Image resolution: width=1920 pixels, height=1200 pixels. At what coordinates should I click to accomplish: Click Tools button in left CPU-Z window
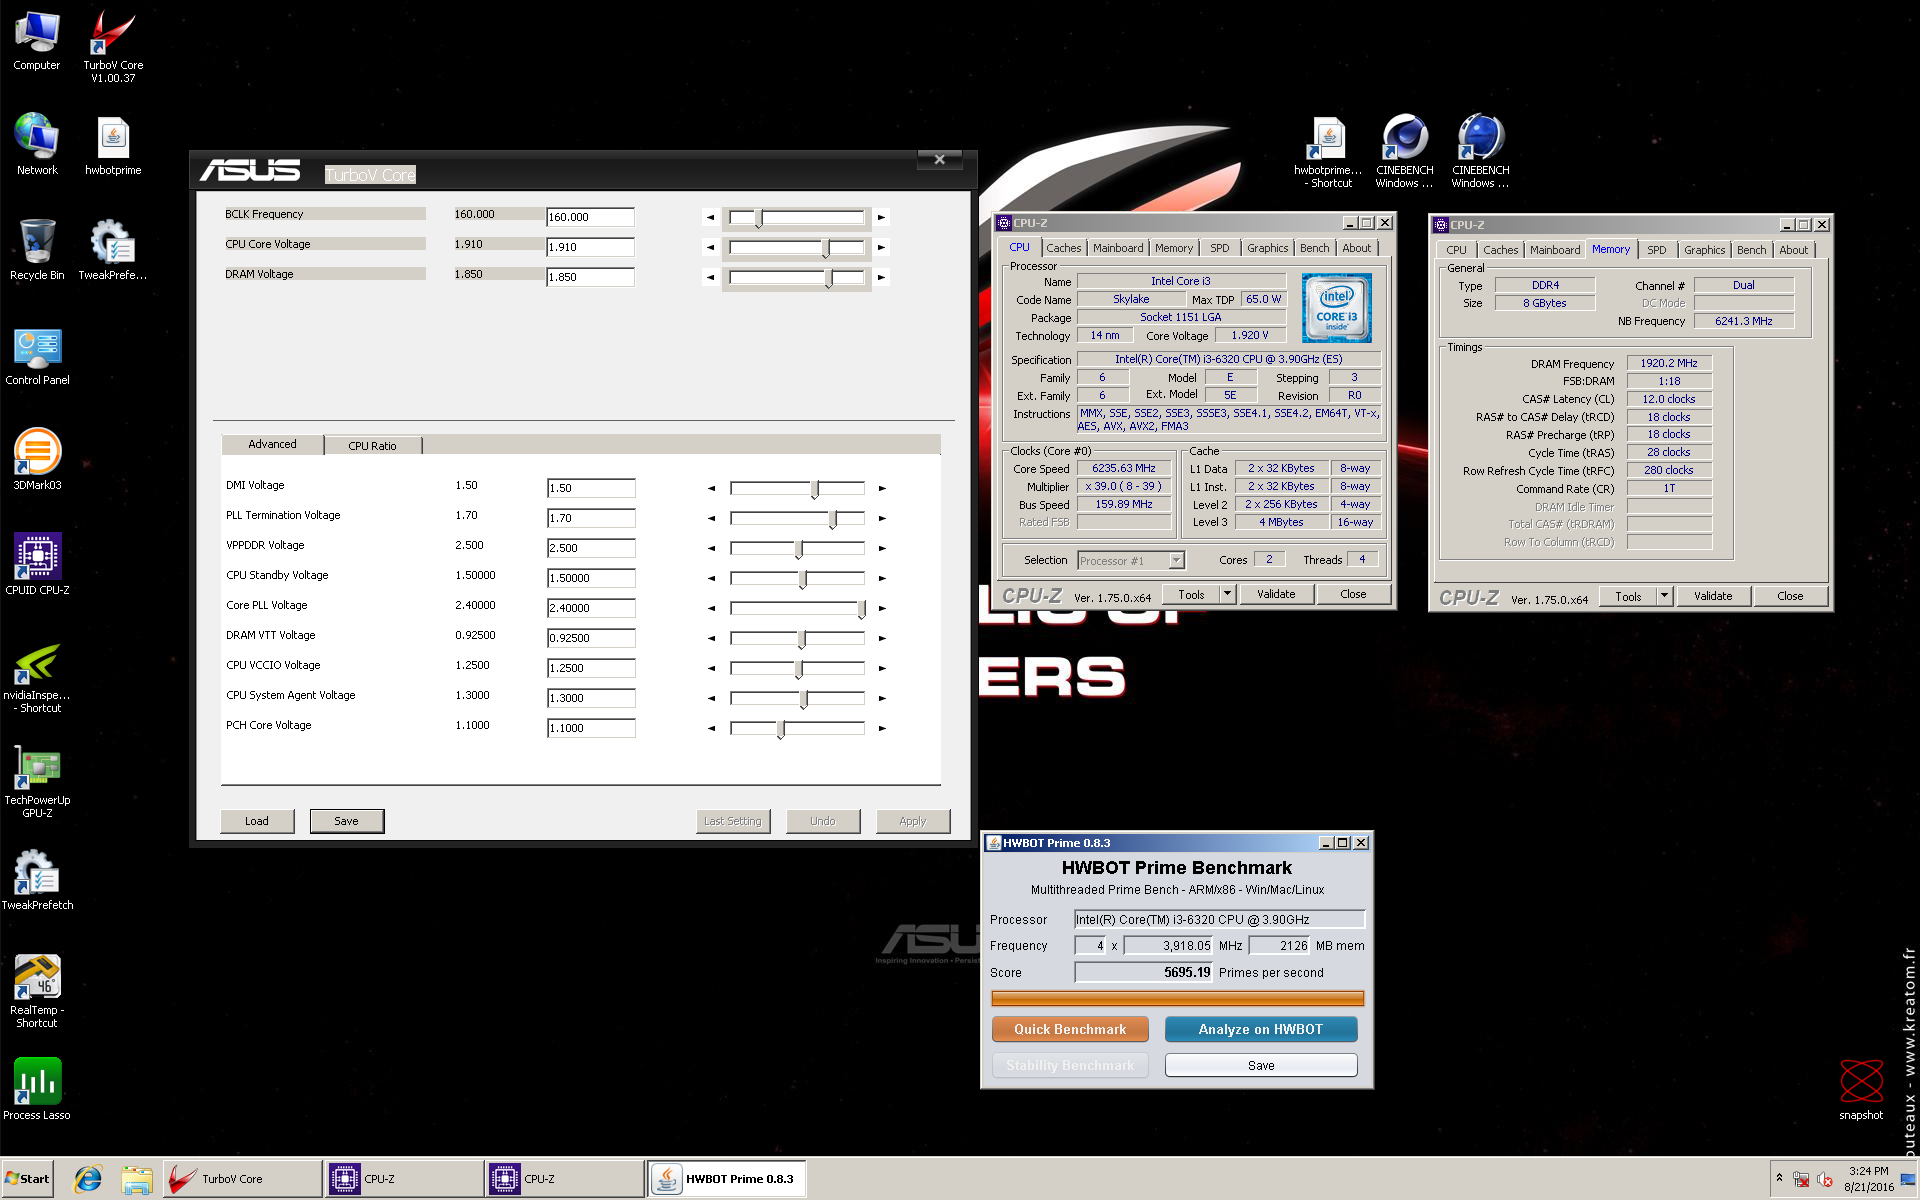(1191, 594)
